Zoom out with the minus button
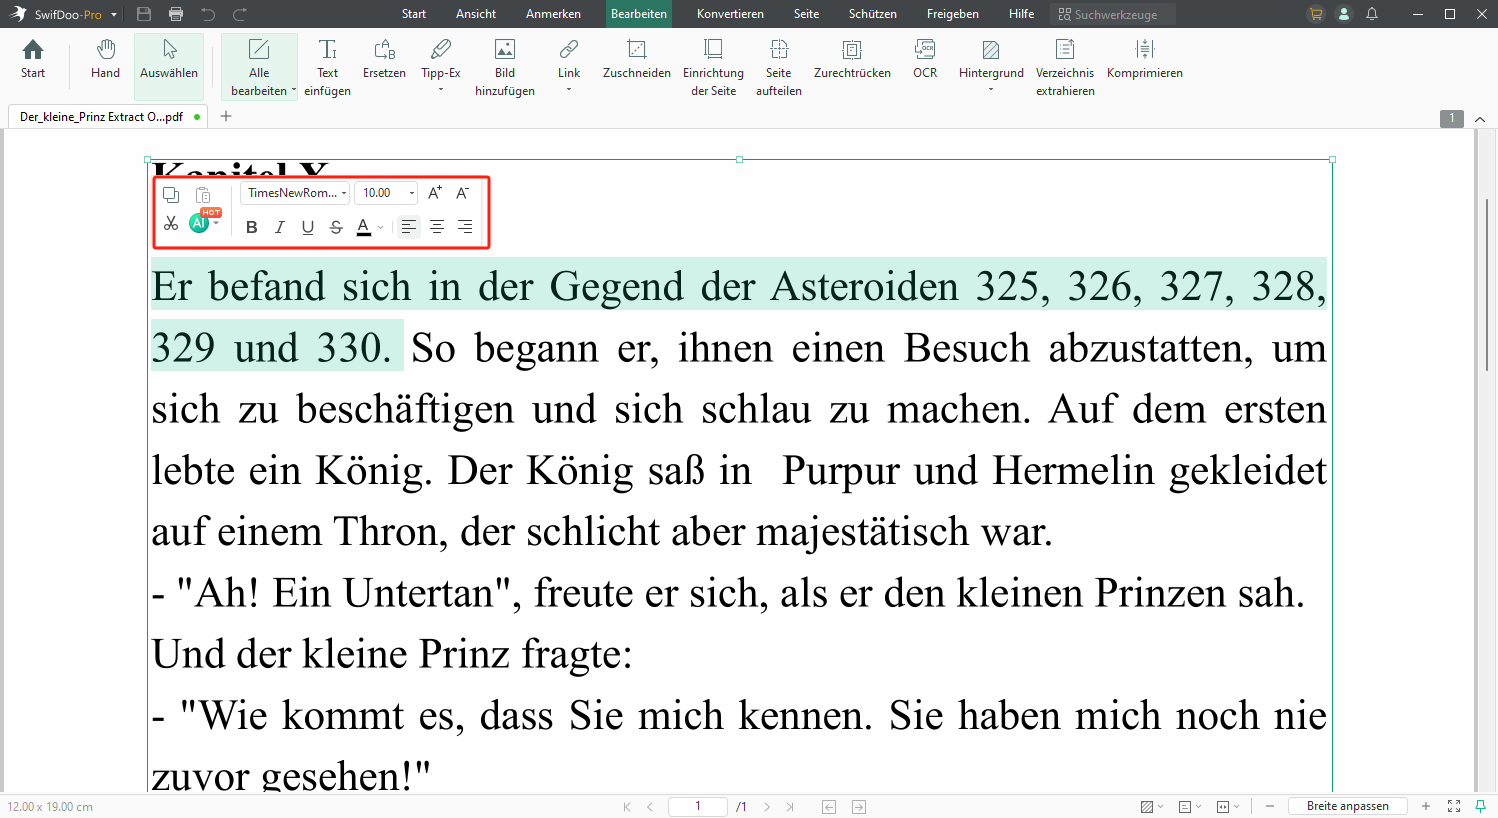This screenshot has height=818, width=1498. [x=1270, y=806]
